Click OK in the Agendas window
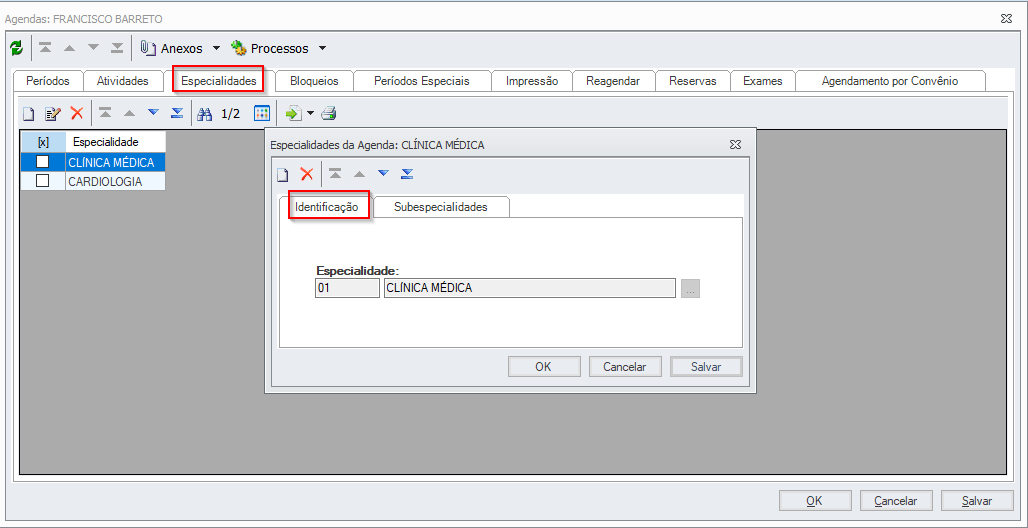 [815, 500]
